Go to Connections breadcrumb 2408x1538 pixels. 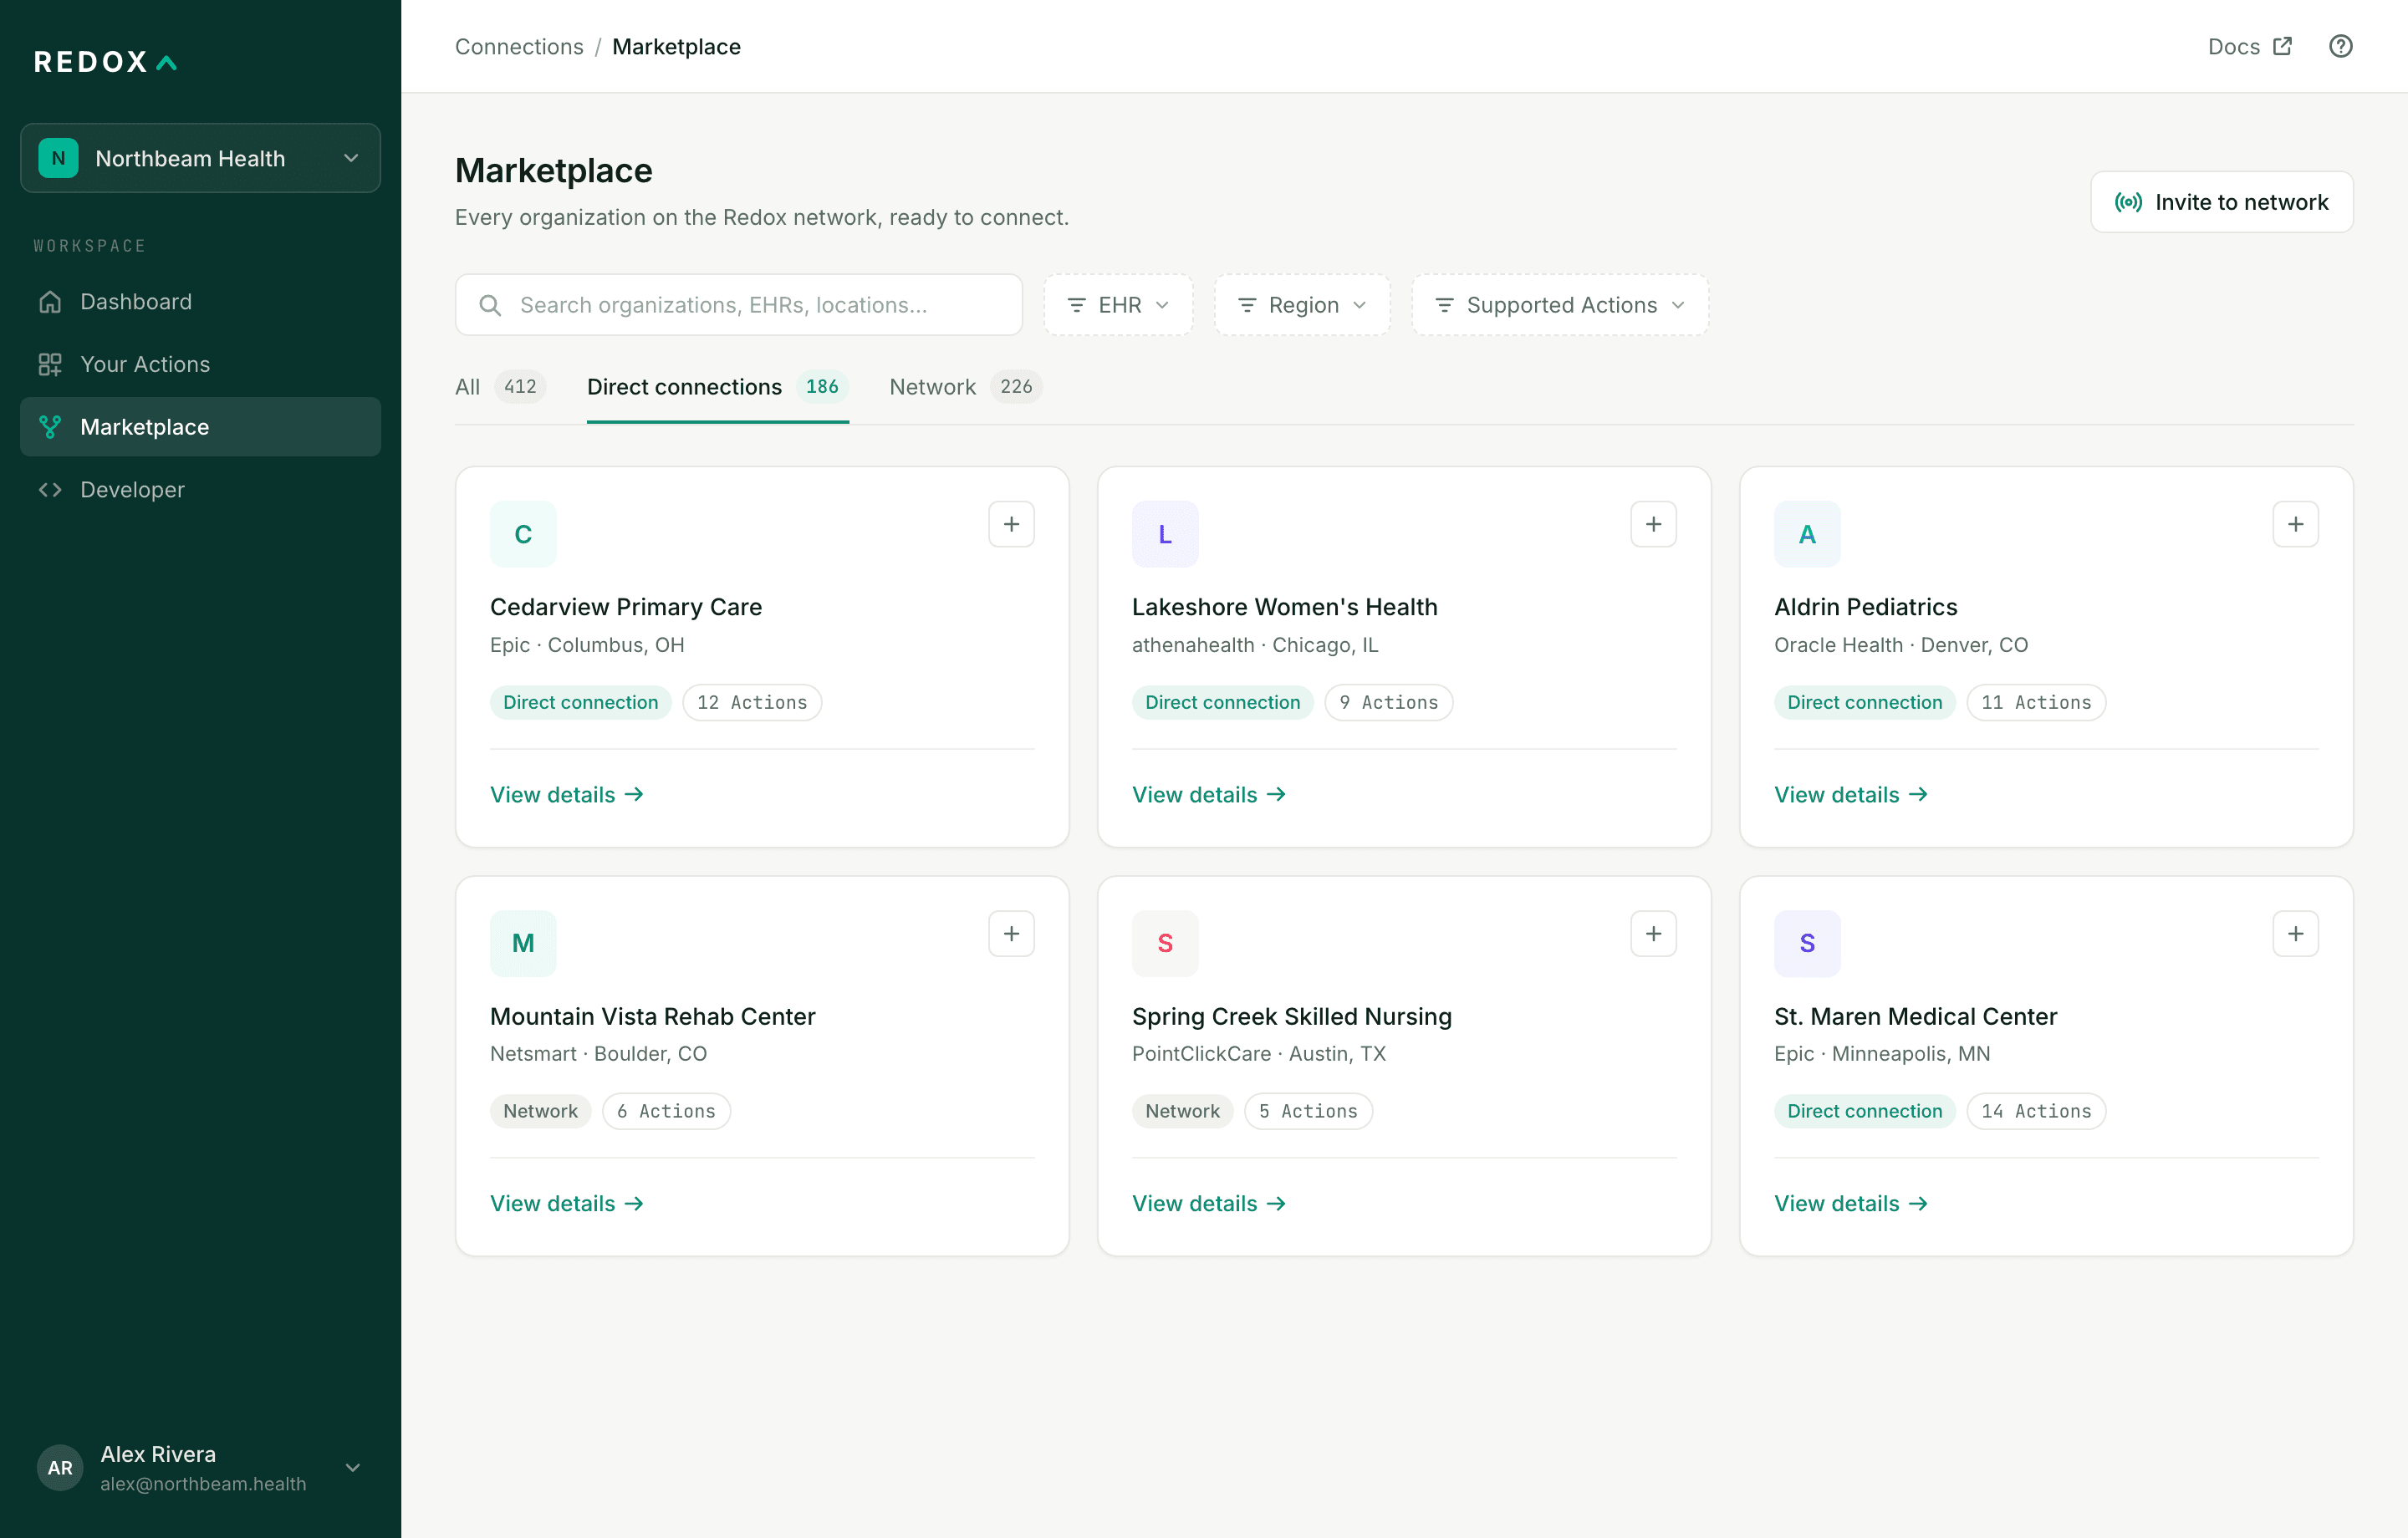coord(519,46)
